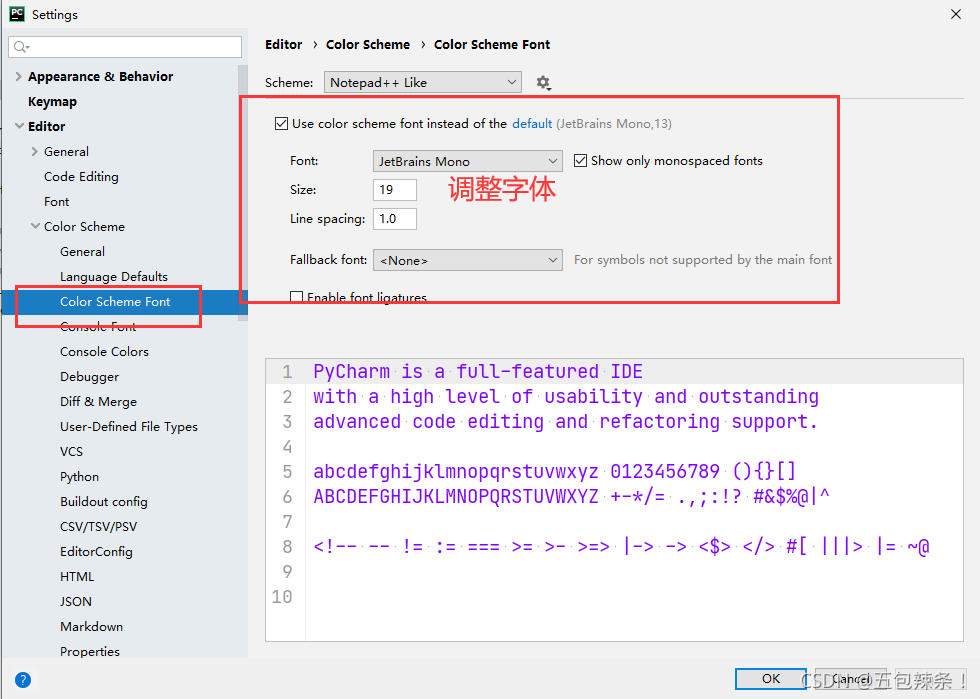Open the Font dropdown showing JetBrains Mono
Image resolution: width=980 pixels, height=699 pixels.
pos(468,161)
